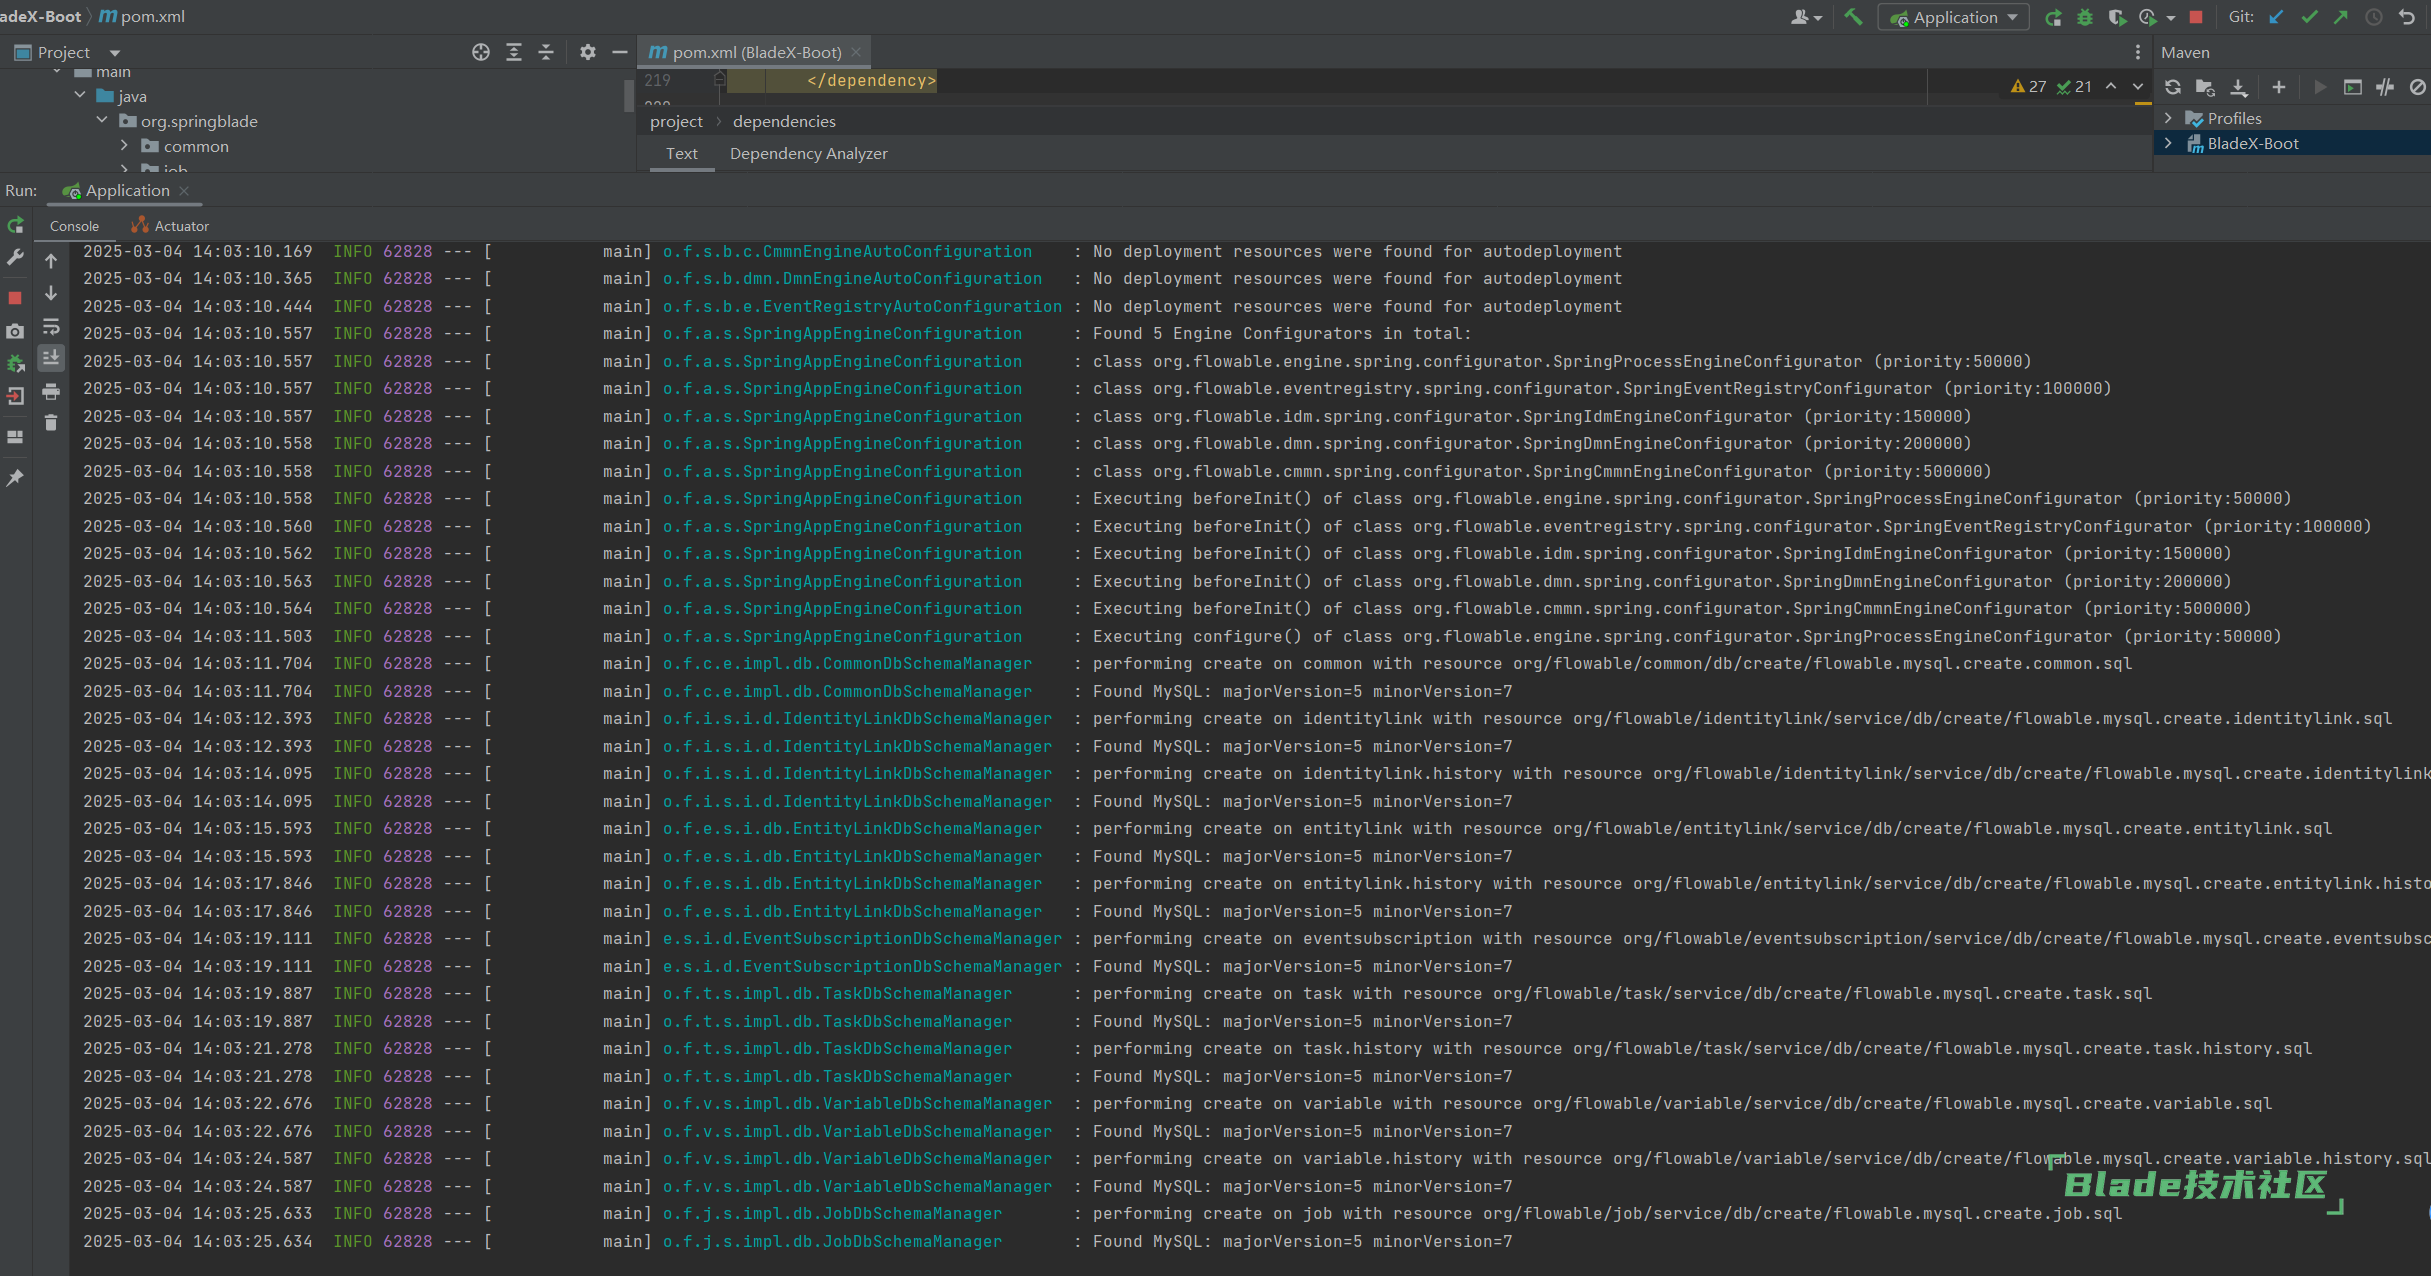
Task: Click the 27 warnings indicator
Action: (2028, 87)
